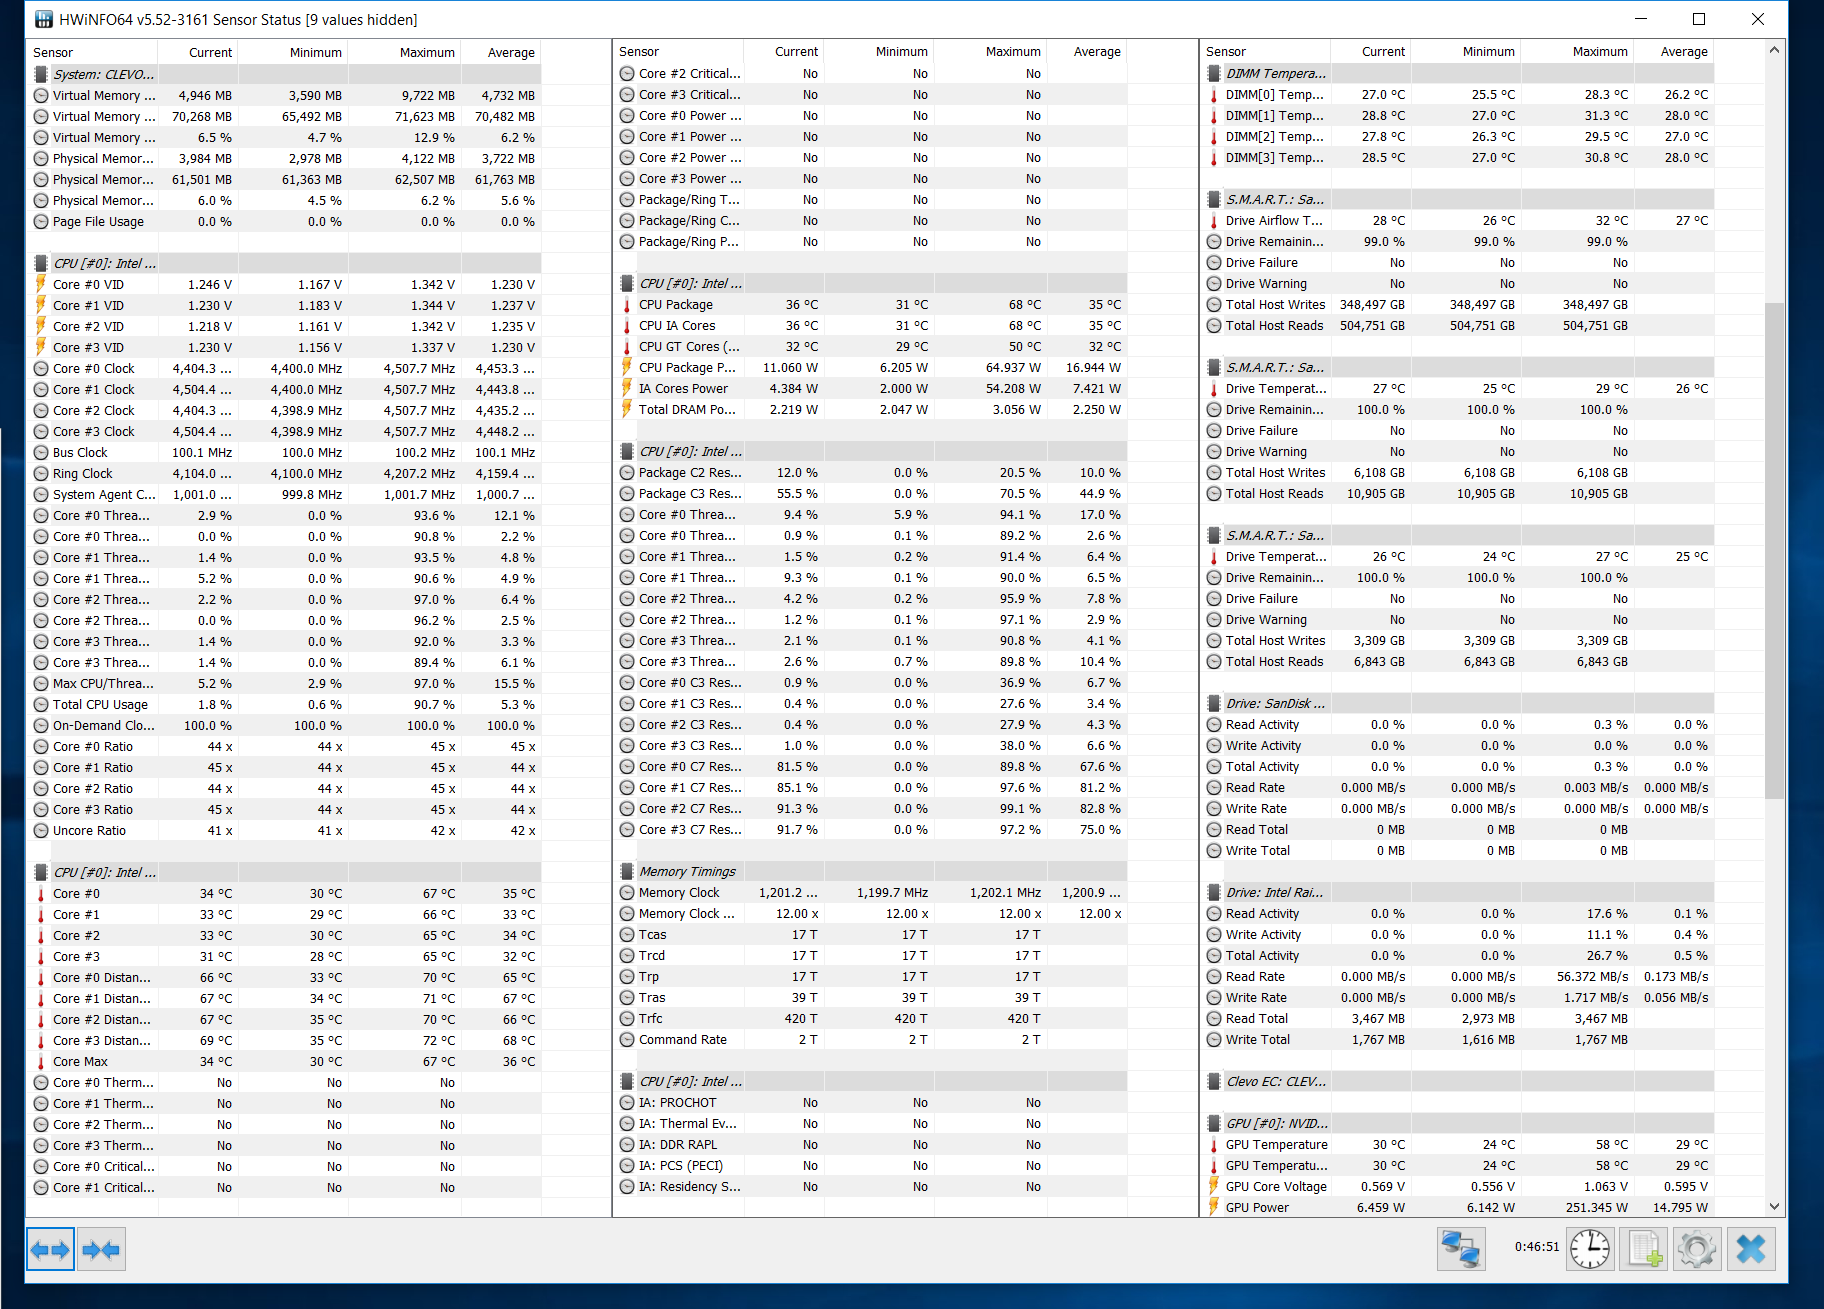Click the thermometer icon beside Drive Airflow T...
Screen dimensions: 1824x1309
tap(1214, 221)
